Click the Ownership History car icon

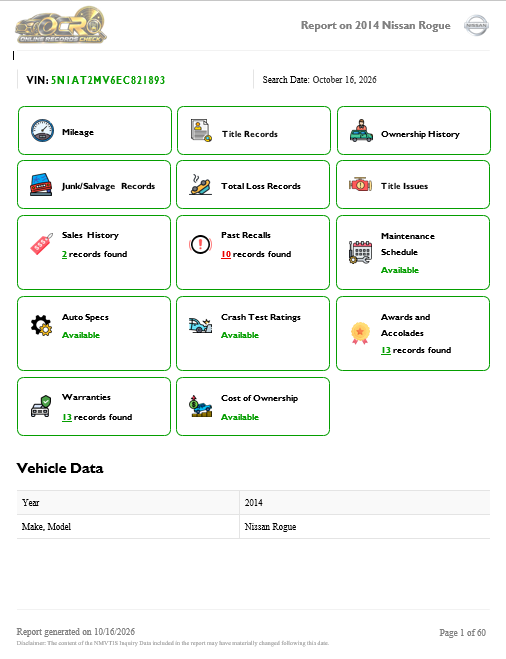pyautogui.click(x=361, y=130)
